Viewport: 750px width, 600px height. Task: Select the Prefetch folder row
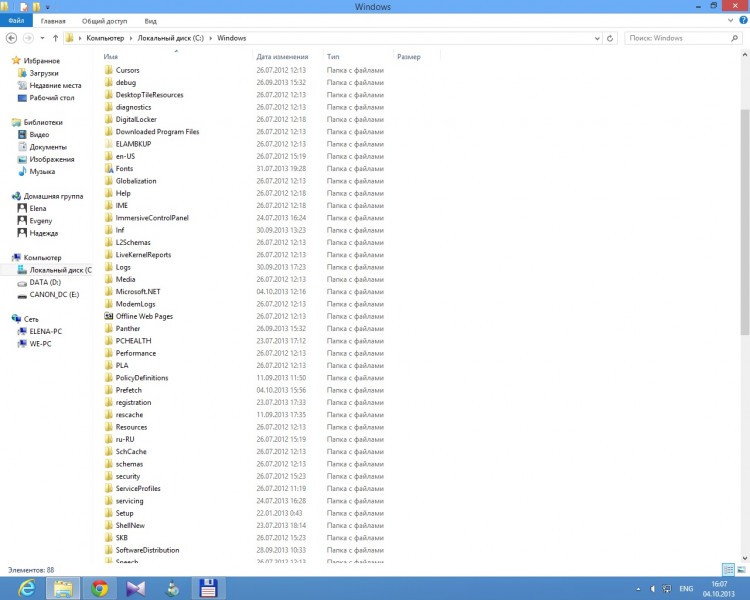(x=244, y=390)
